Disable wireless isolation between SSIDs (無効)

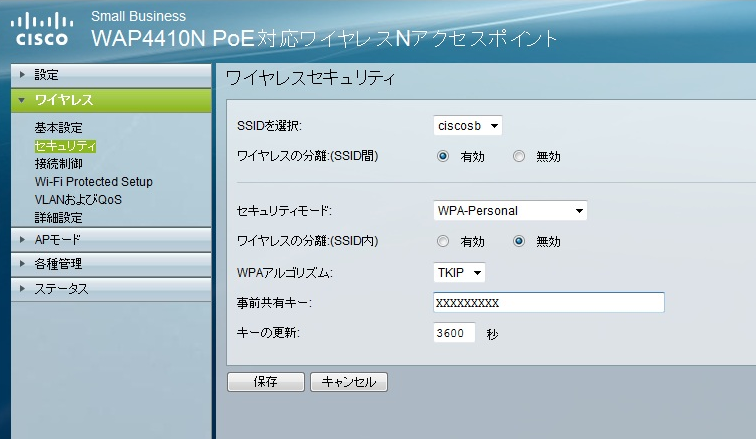(x=519, y=156)
